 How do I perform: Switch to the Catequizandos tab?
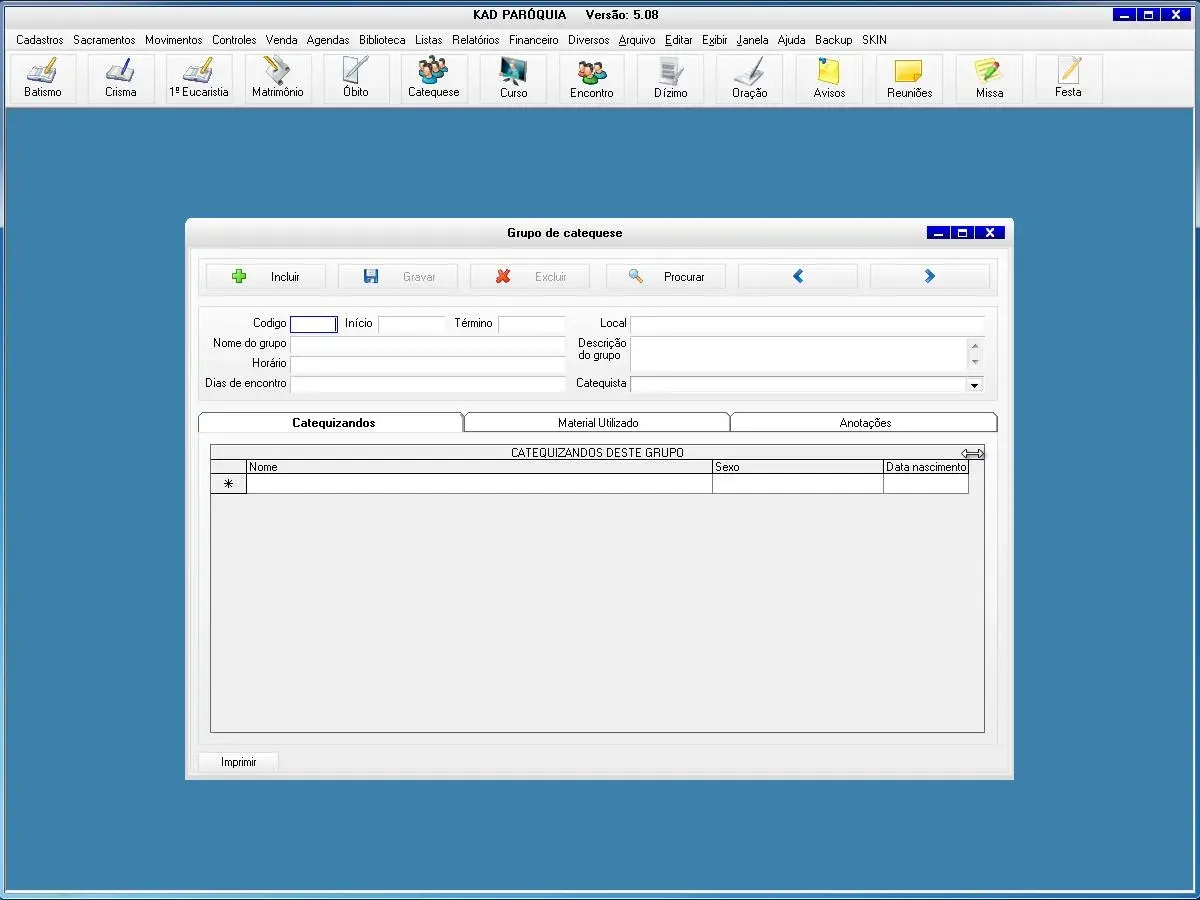pyautogui.click(x=333, y=423)
